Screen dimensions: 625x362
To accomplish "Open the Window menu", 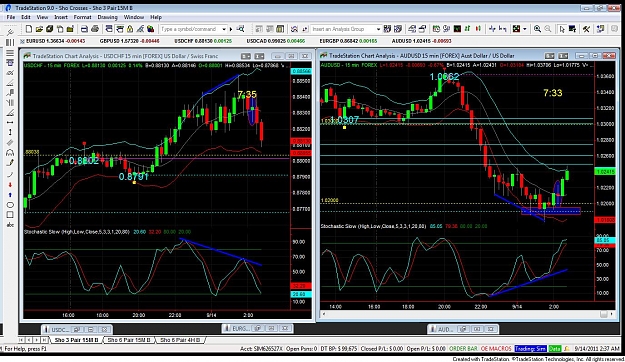I will click(x=134, y=17).
